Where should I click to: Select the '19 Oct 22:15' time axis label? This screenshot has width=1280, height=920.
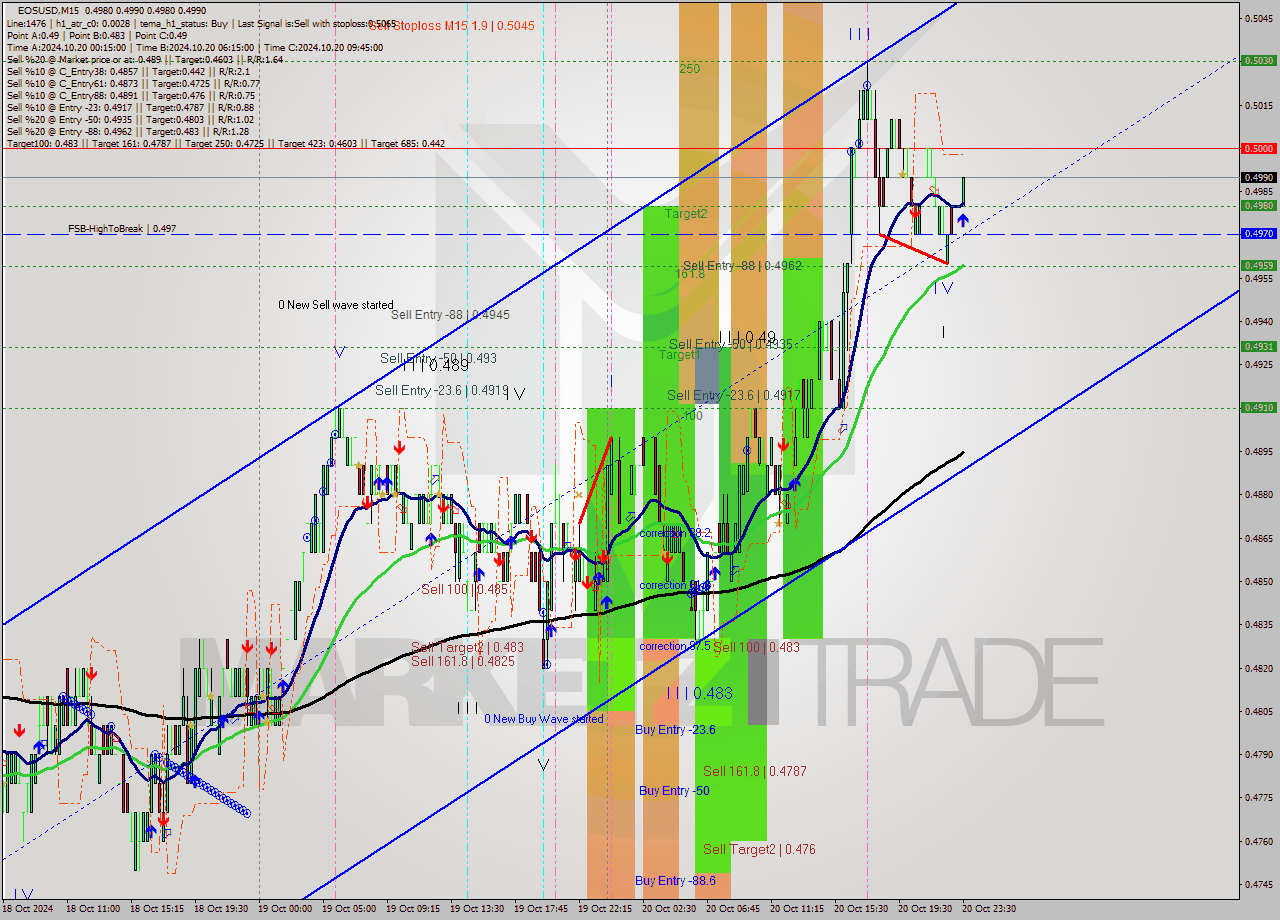point(605,909)
